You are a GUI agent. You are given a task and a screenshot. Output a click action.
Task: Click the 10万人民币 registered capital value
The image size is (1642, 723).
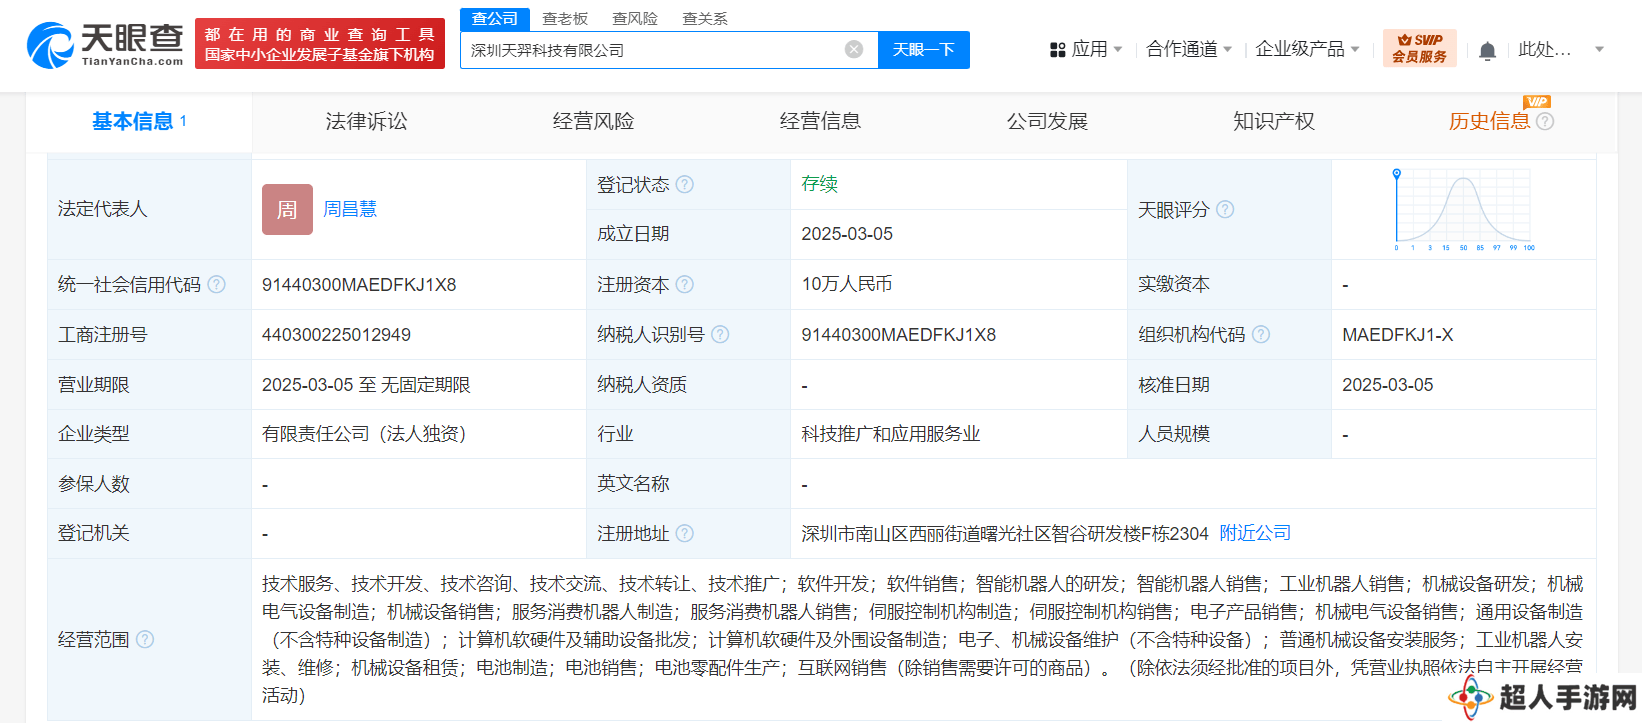click(x=847, y=284)
